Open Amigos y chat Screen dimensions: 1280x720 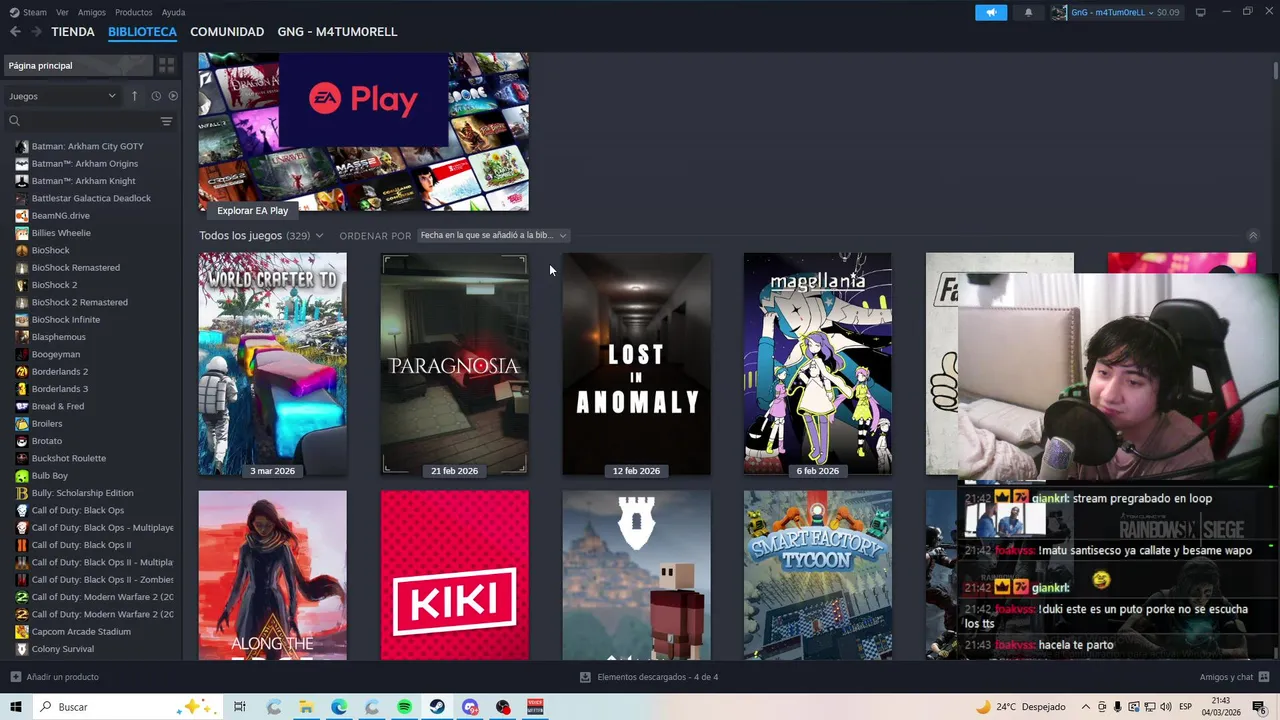click(x=1233, y=677)
